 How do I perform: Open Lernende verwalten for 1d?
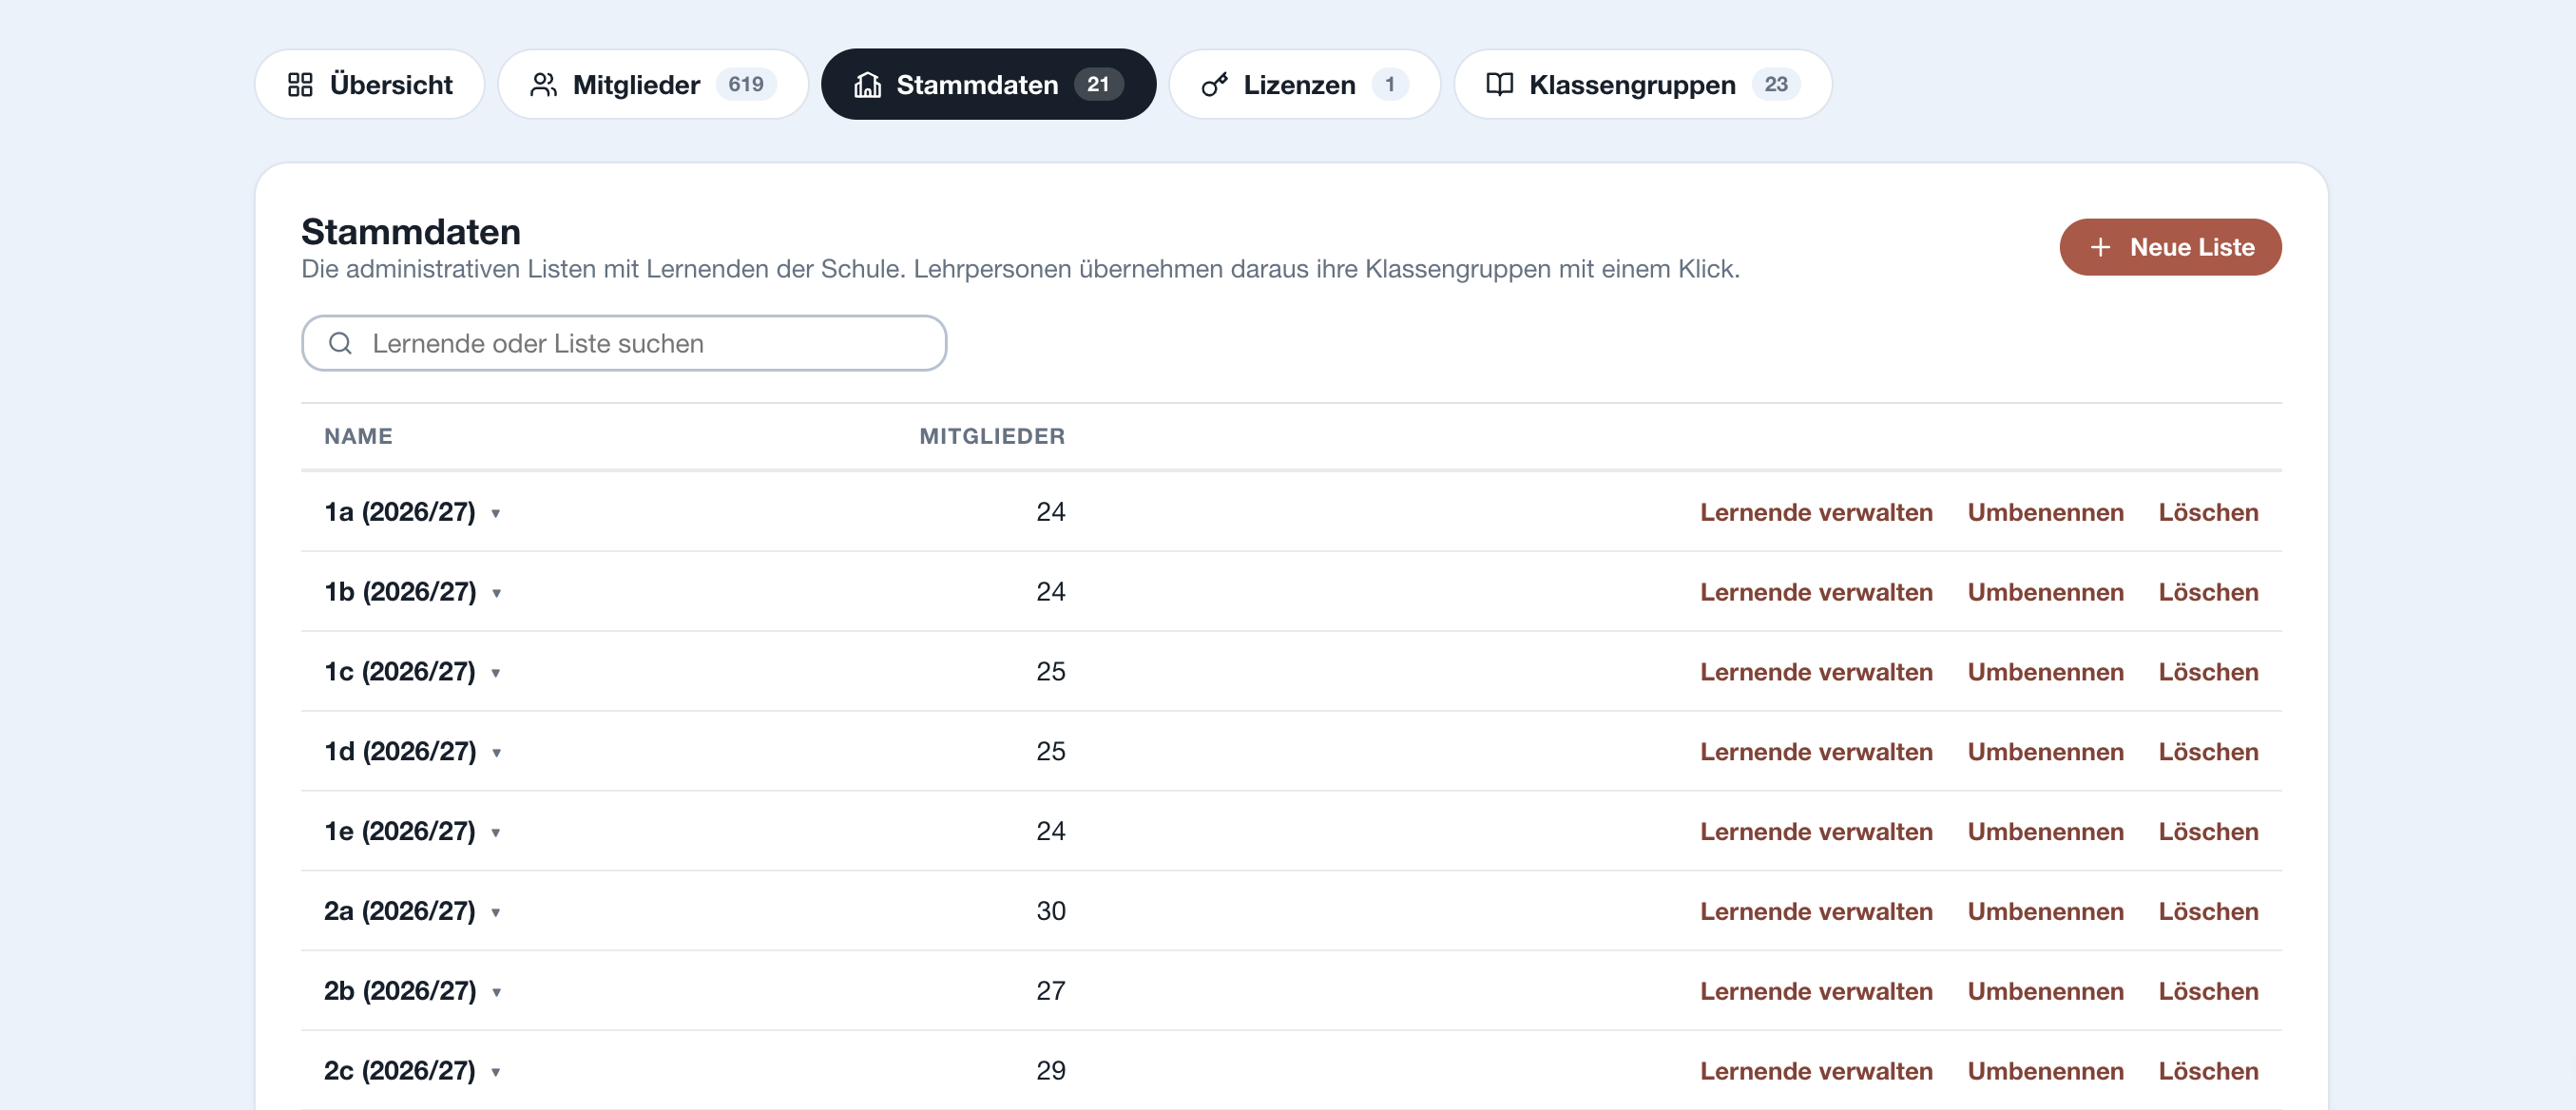(1816, 752)
